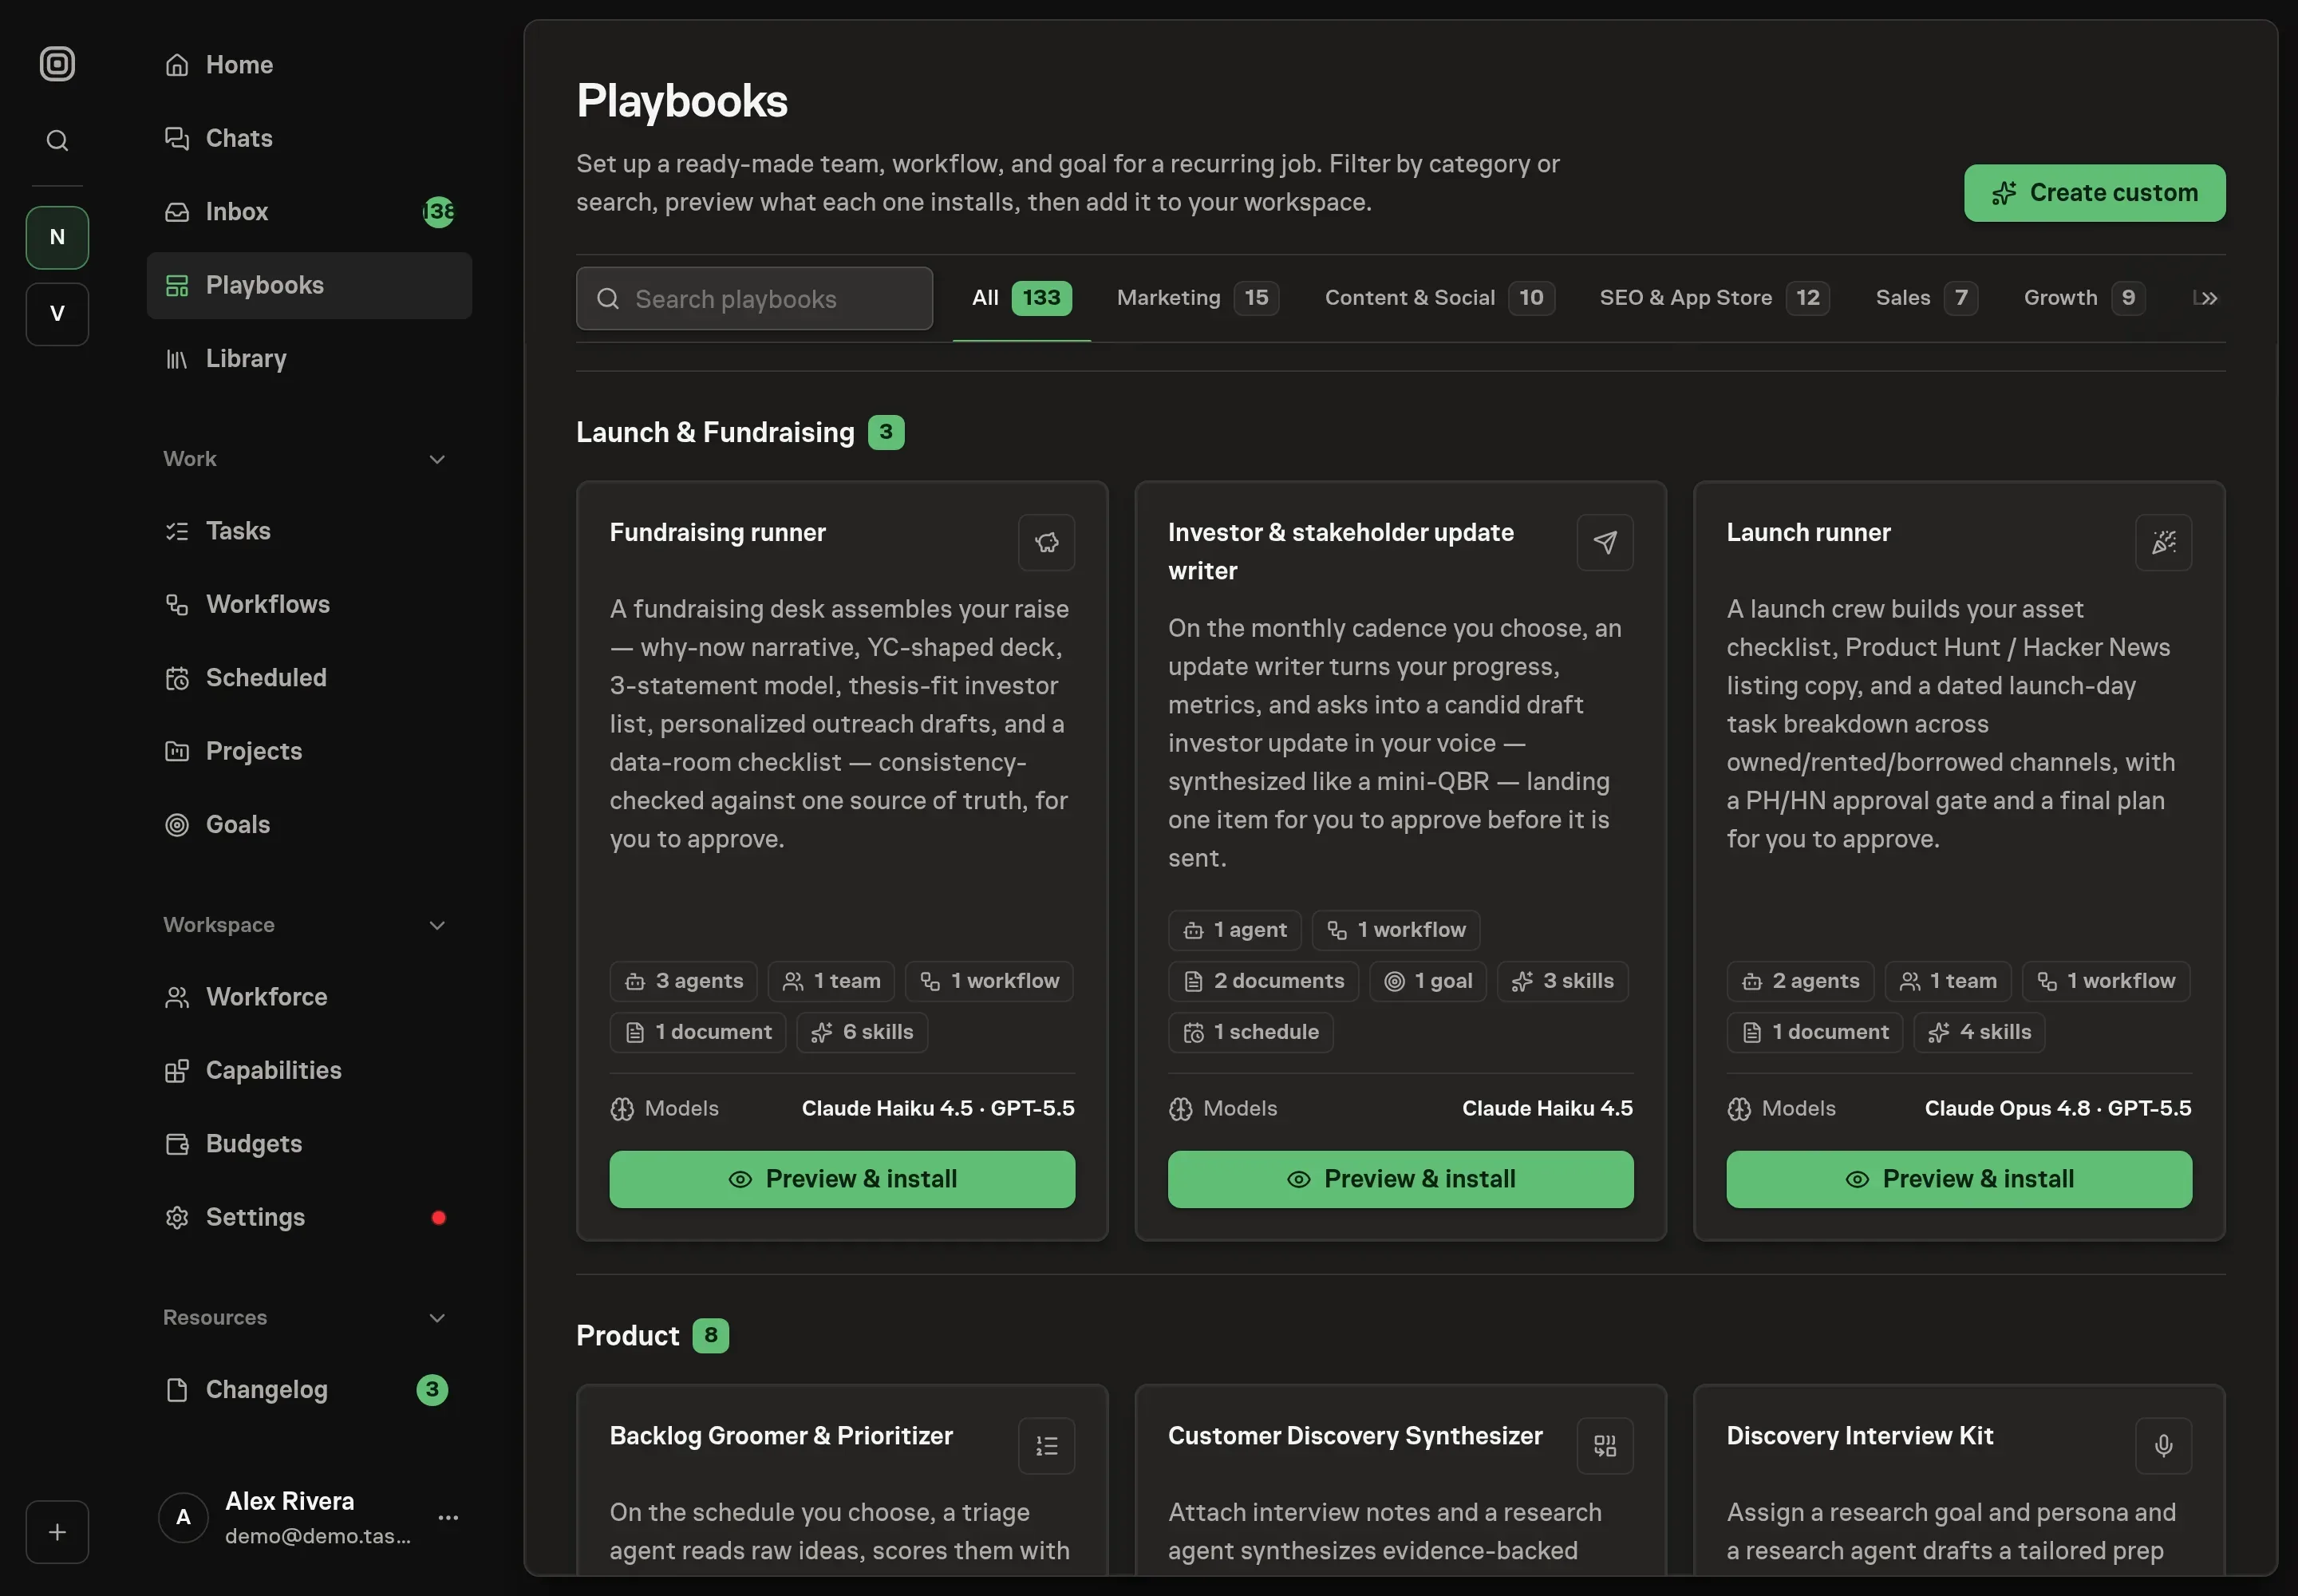The image size is (2298, 1596).
Task: Open Capabilities in the sidebar
Action: [309, 1070]
